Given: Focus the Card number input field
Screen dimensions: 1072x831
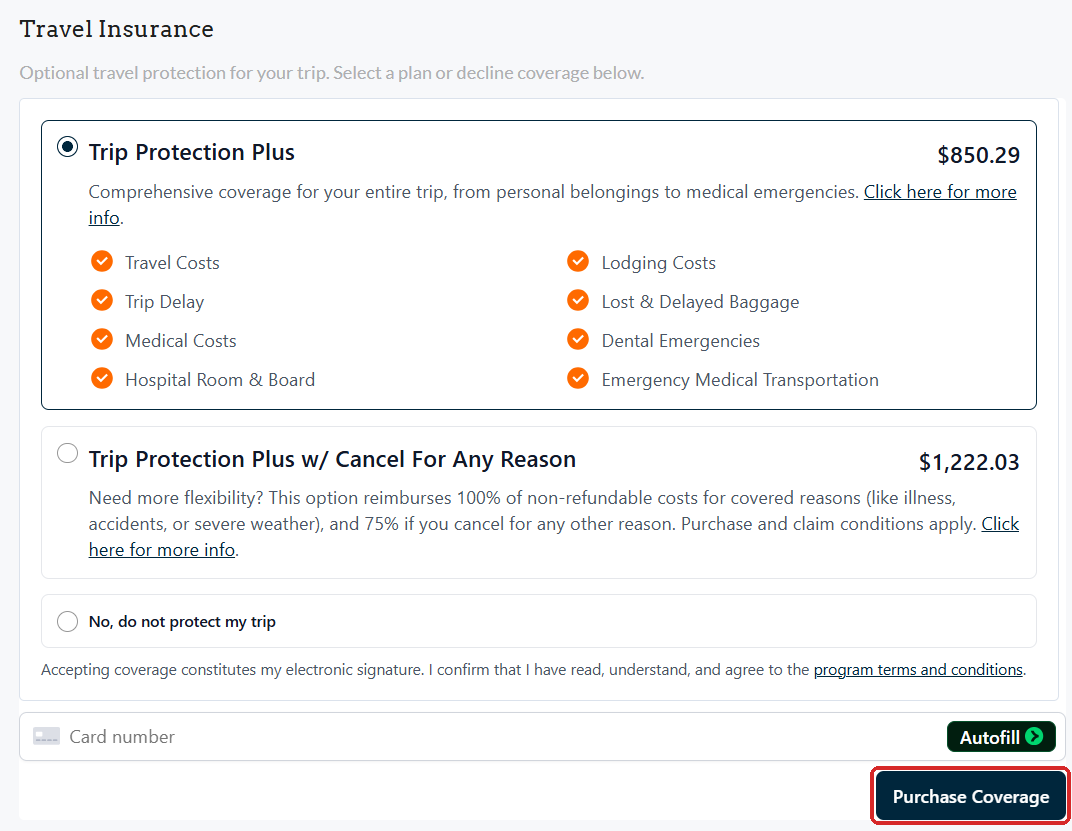Looking at the screenshot, I should [506, 737].
